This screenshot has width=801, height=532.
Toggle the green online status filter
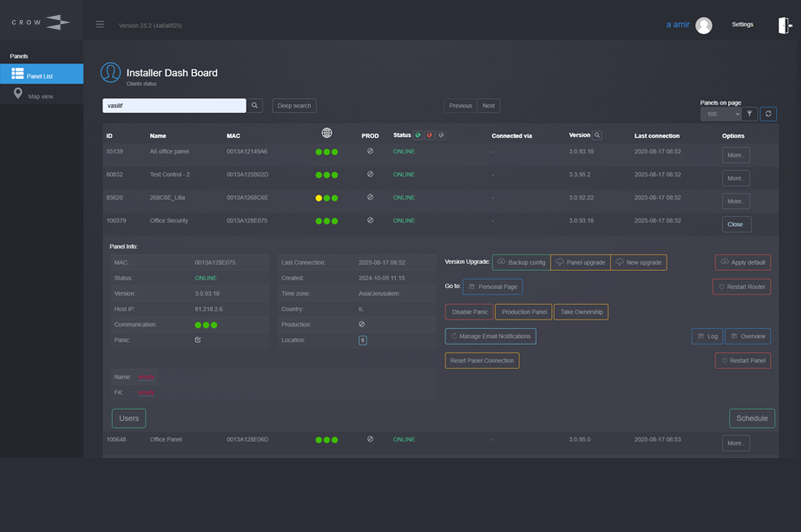coord(418,135)
